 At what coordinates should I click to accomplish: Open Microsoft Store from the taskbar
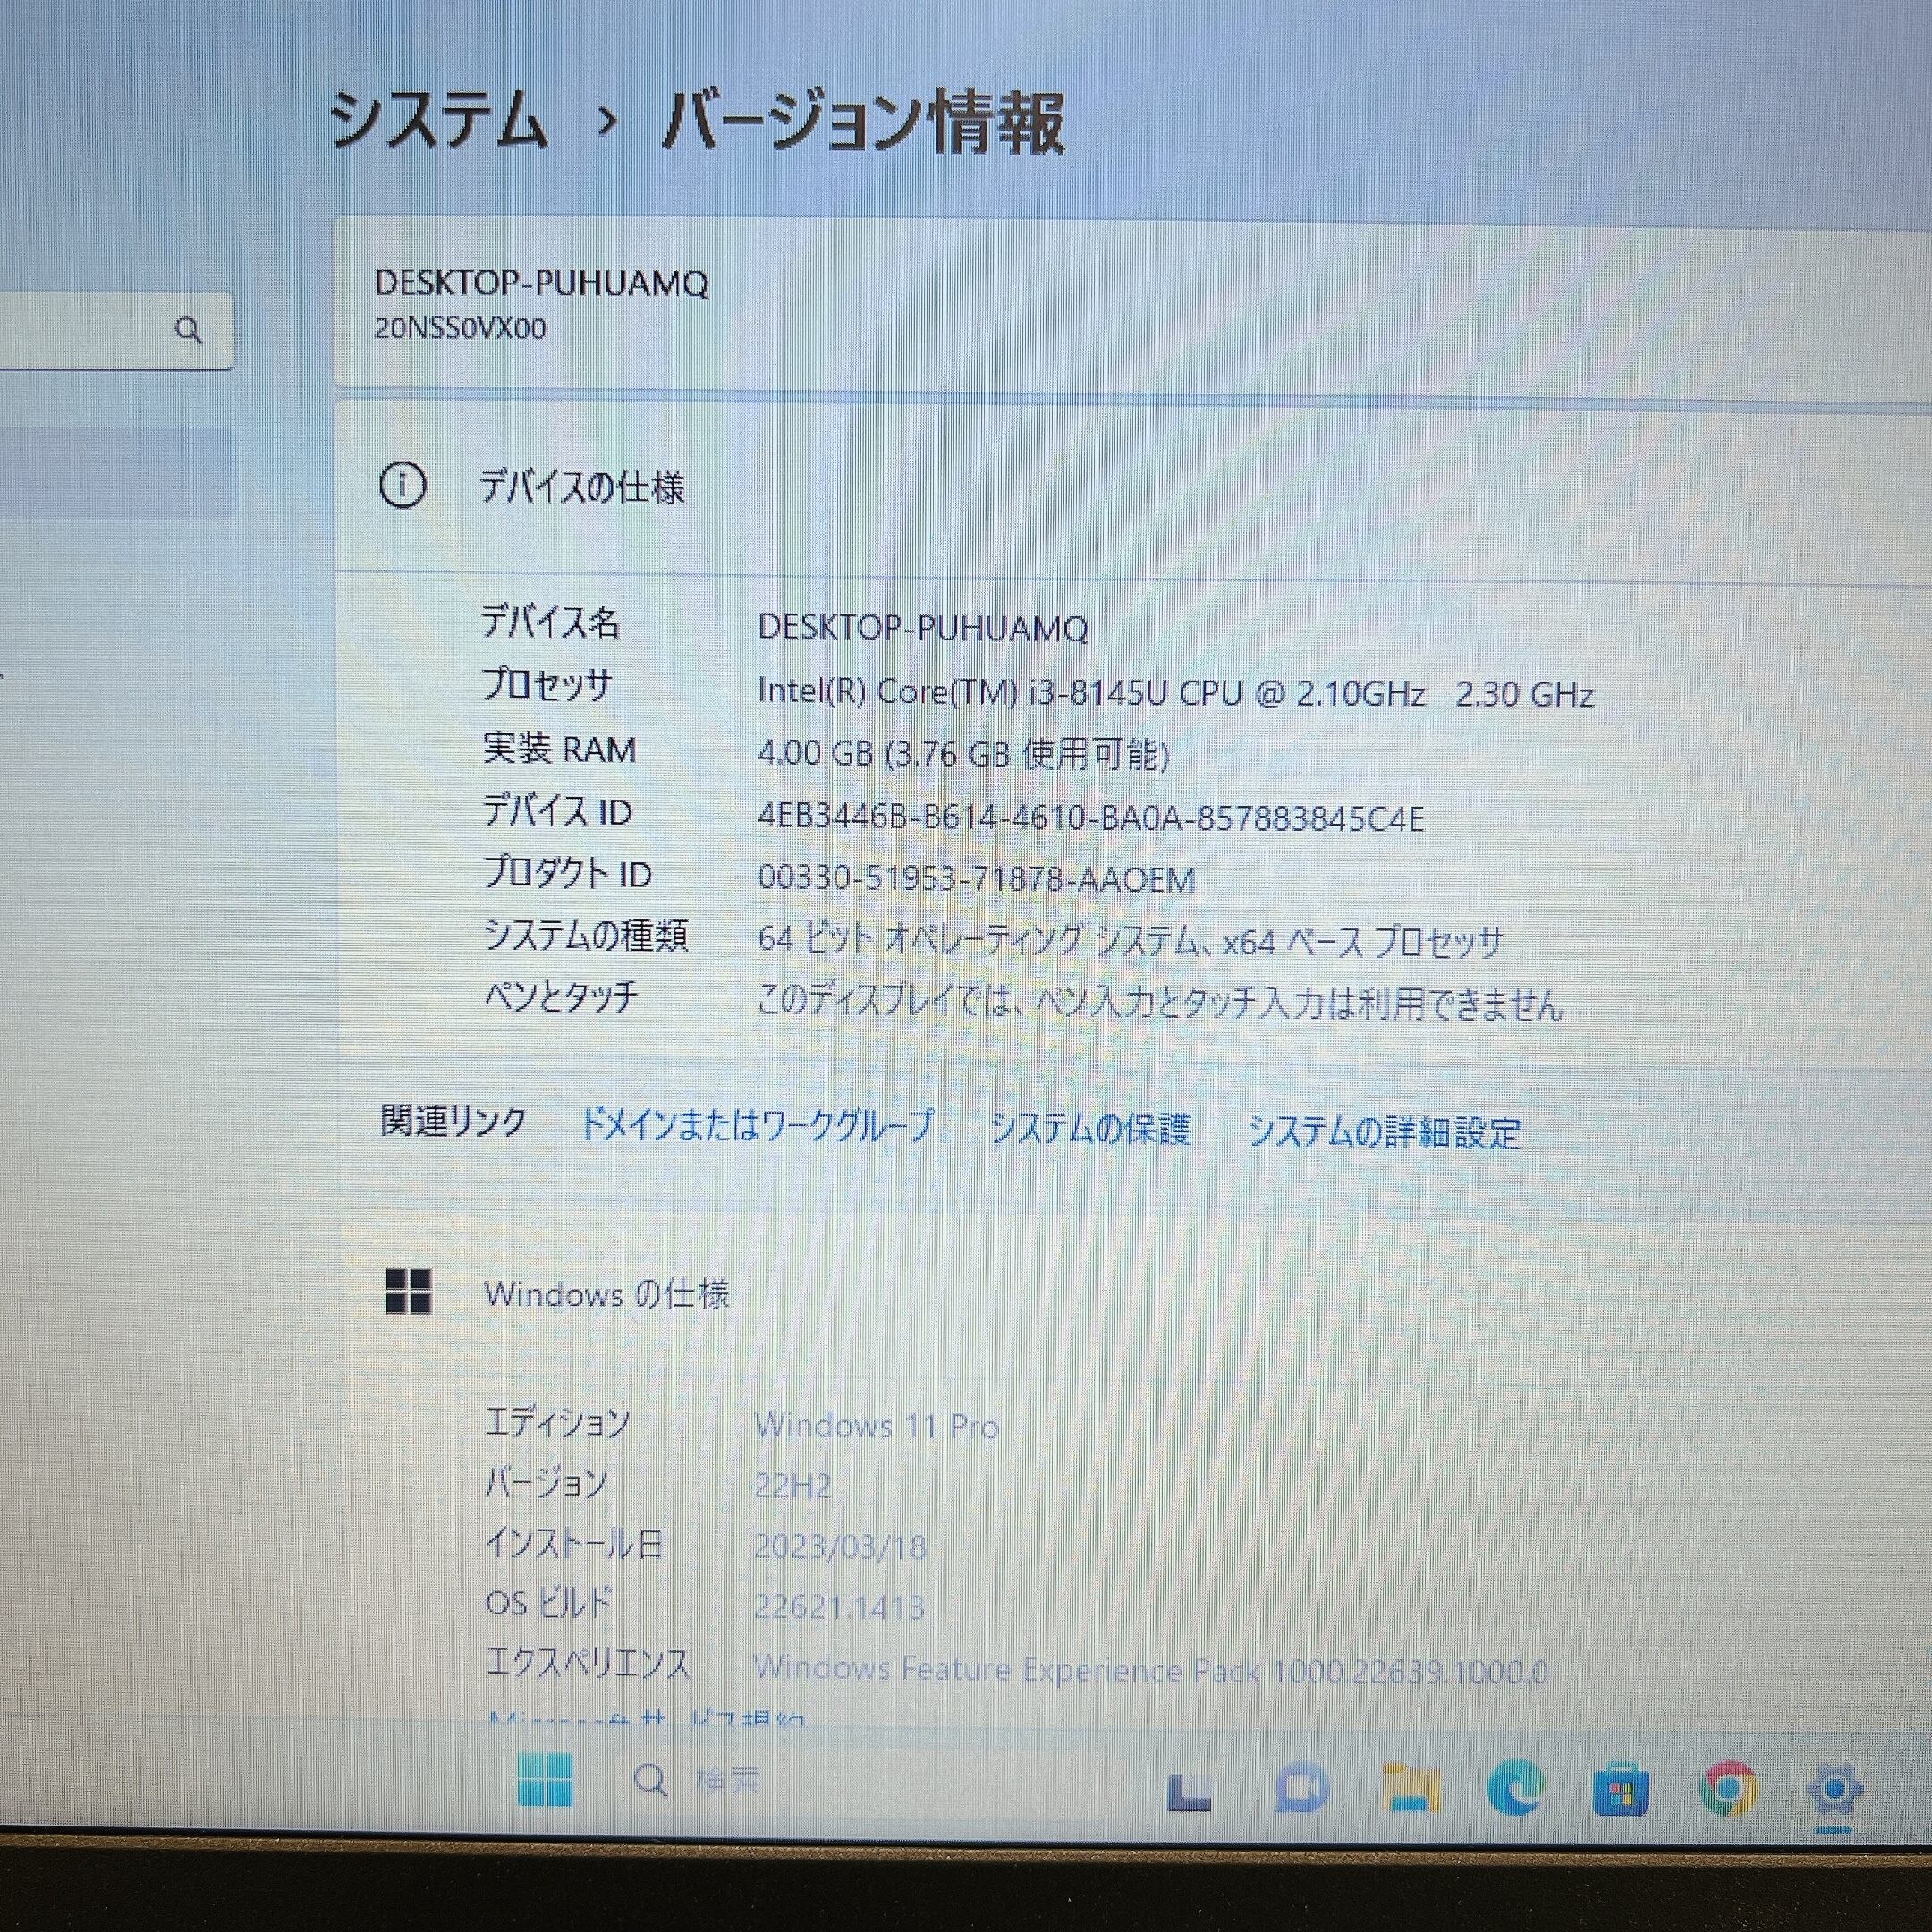coord(1620,1790)
